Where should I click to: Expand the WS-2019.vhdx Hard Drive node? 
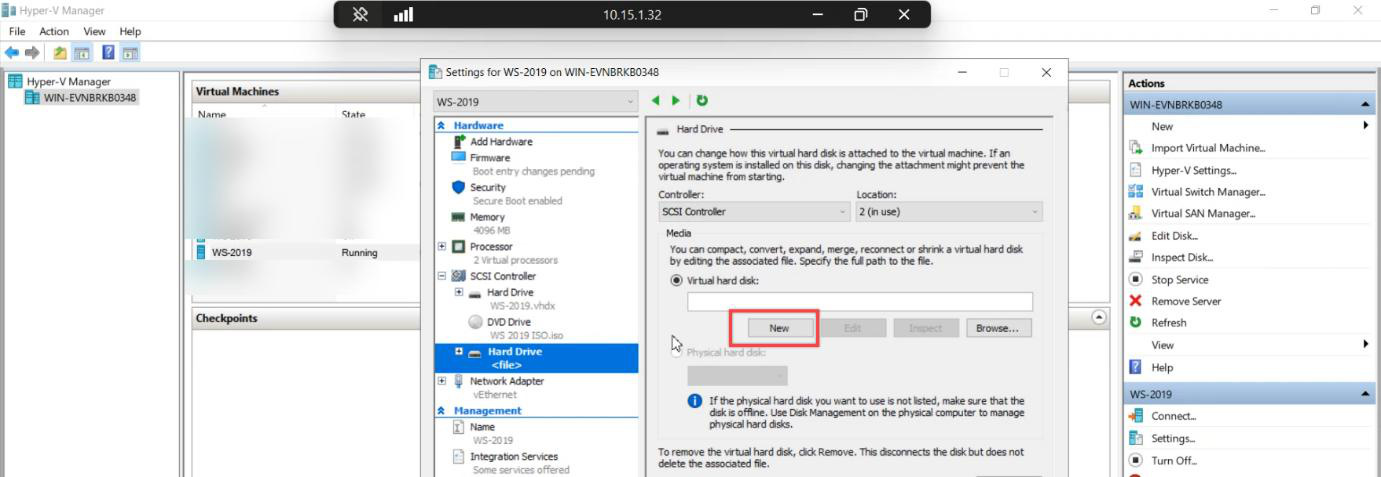(459, 292)
